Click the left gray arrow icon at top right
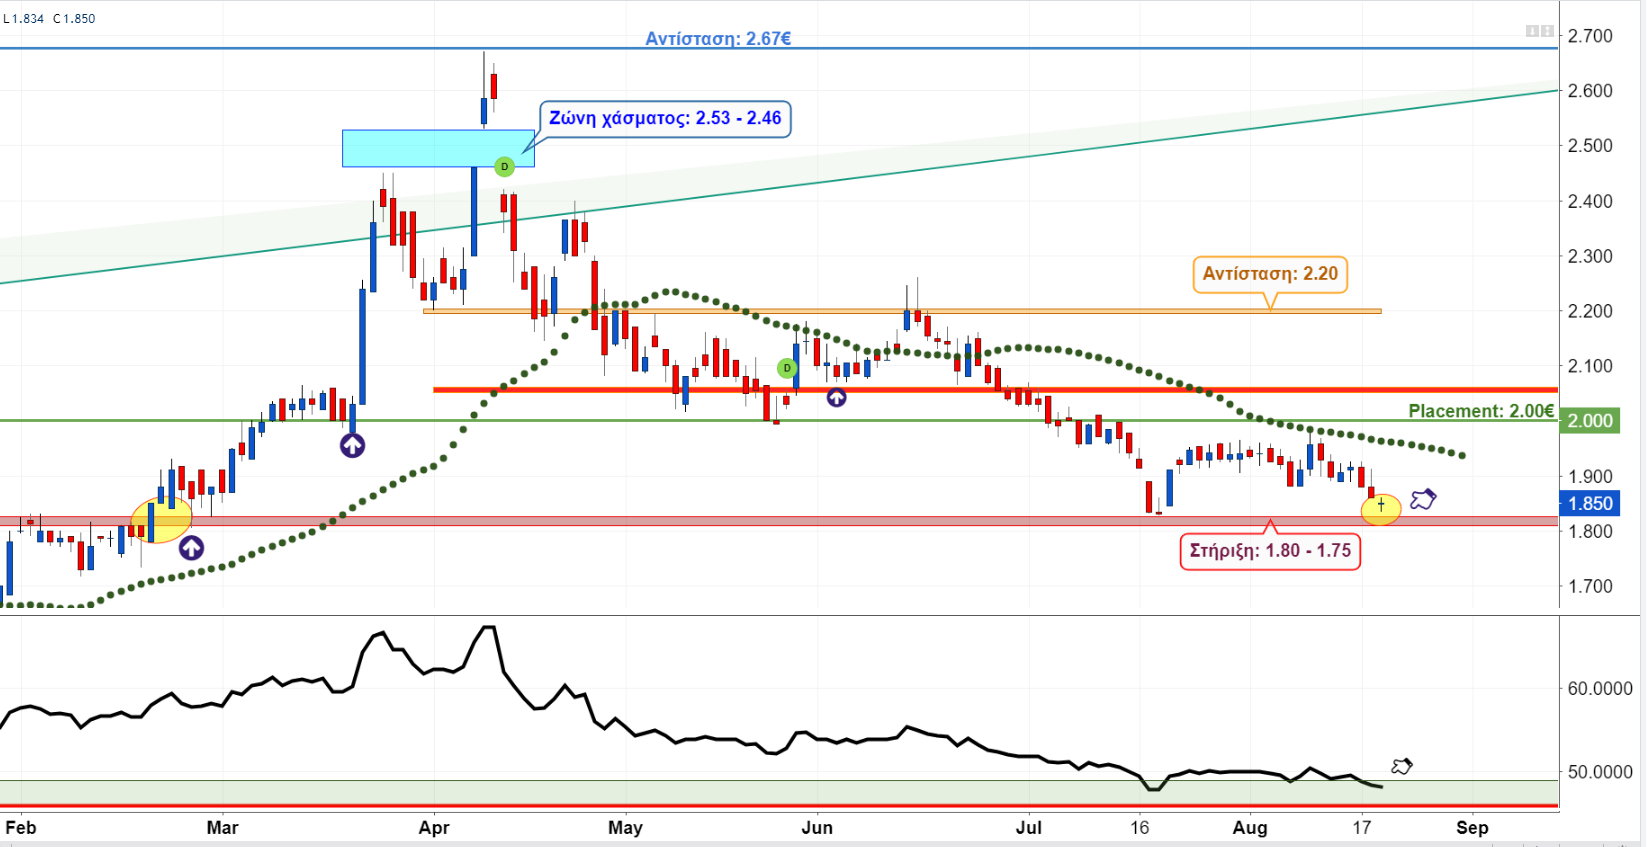The image size is (1647, 847). (x=1532, y=31)
